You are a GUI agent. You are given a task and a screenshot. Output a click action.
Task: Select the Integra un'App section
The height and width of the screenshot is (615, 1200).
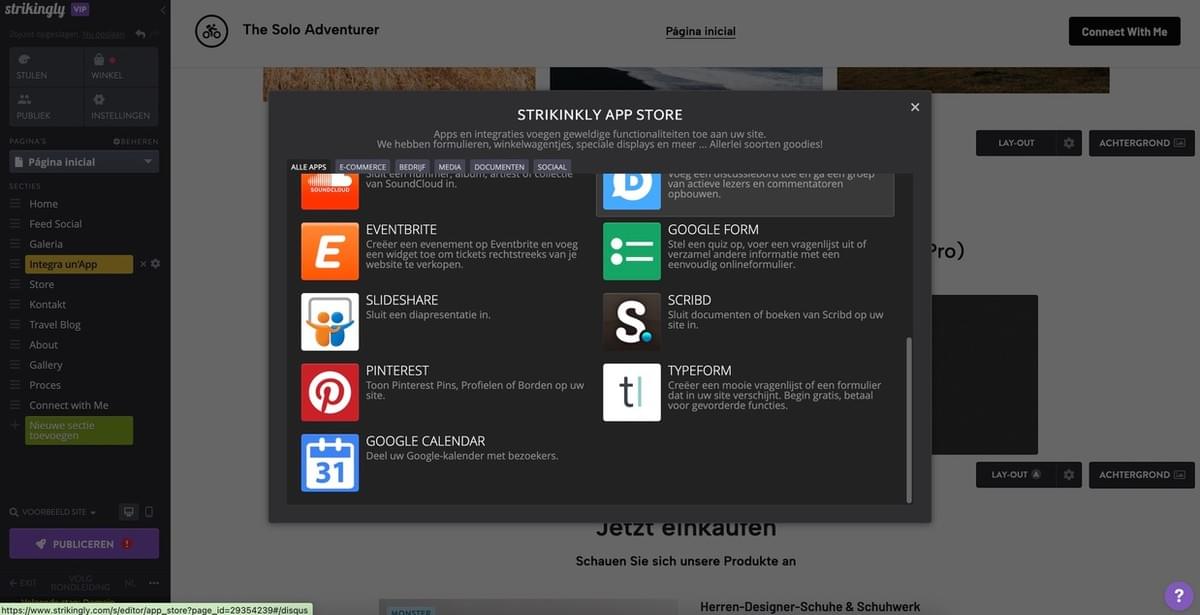click(x=79, y=264)
